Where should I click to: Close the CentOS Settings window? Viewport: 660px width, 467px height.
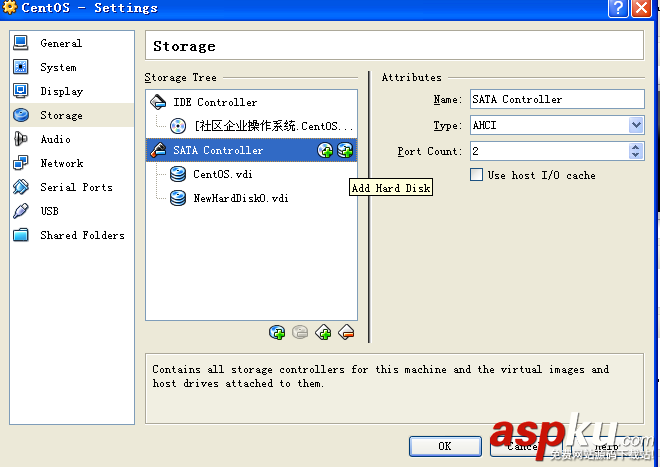[x=641, y=8]
